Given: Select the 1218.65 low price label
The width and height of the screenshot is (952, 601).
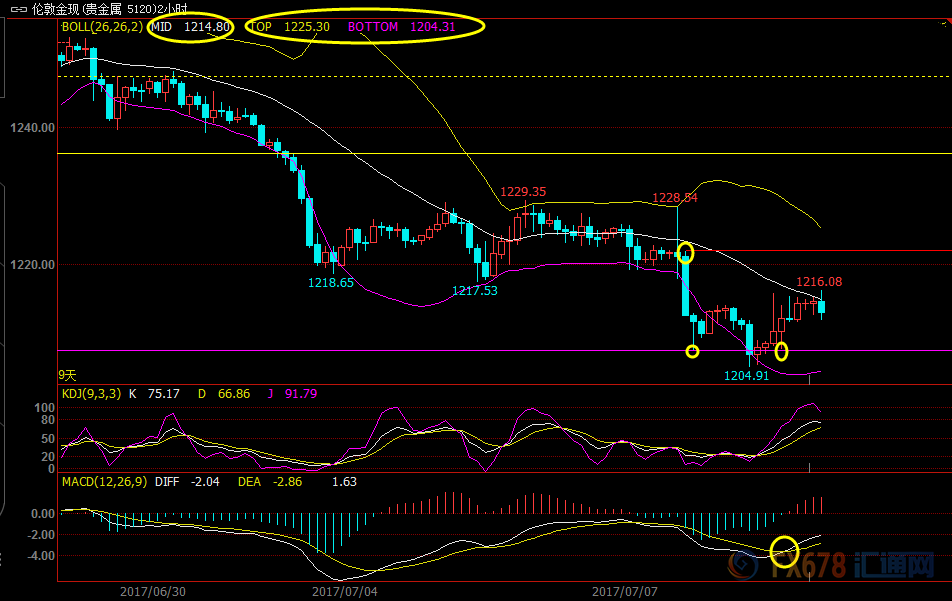Looking at the screenshot, I should pos(331,284).
